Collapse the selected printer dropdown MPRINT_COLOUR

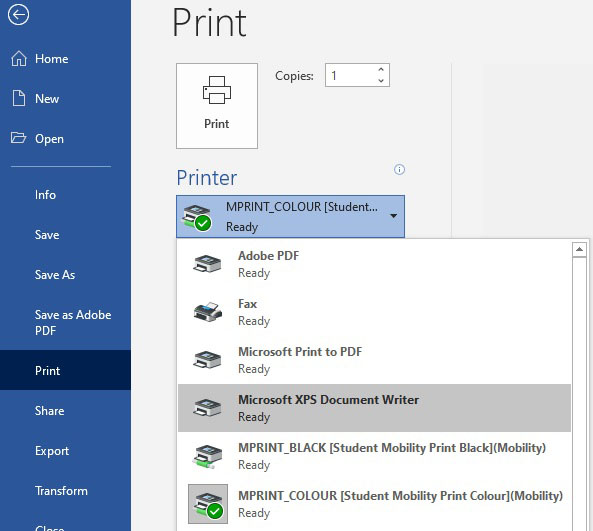290,216
